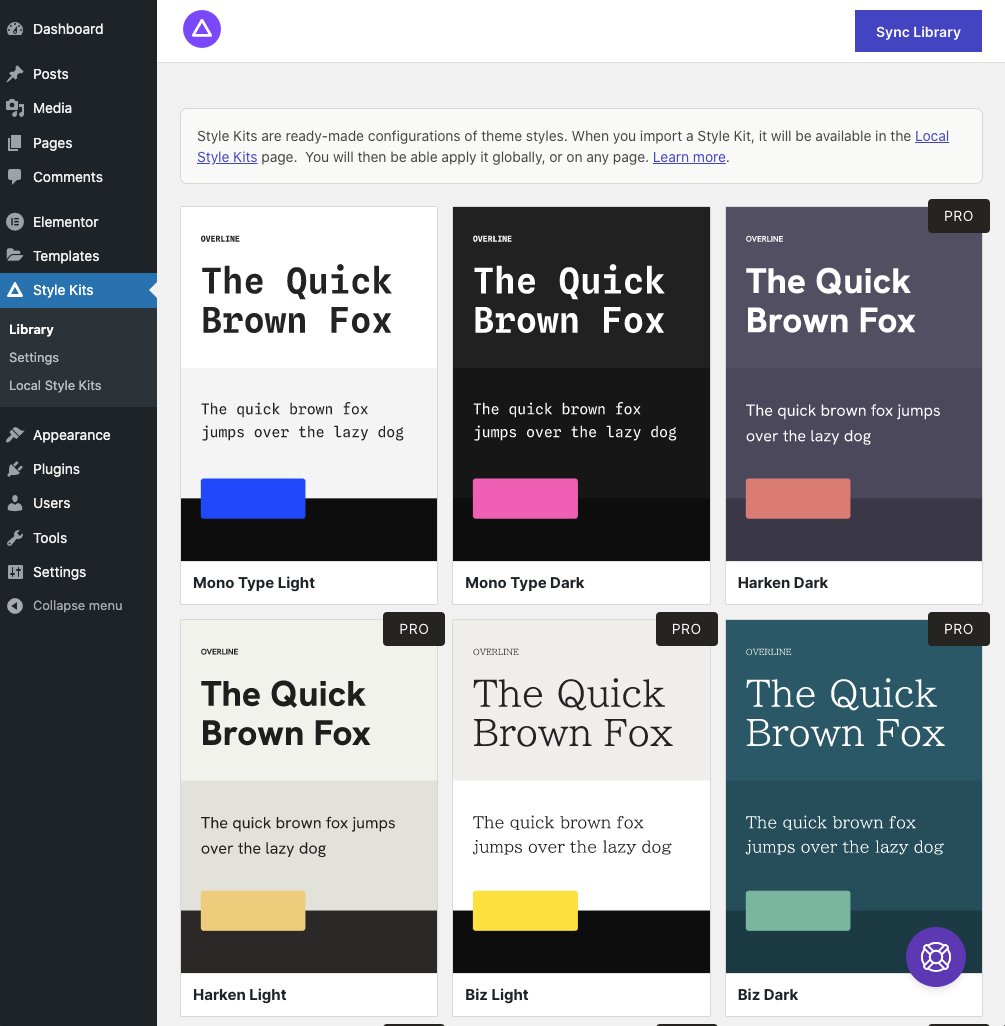Select the Templates folder icon
Screen dimensions: 1005x1026
click(16, 256)
